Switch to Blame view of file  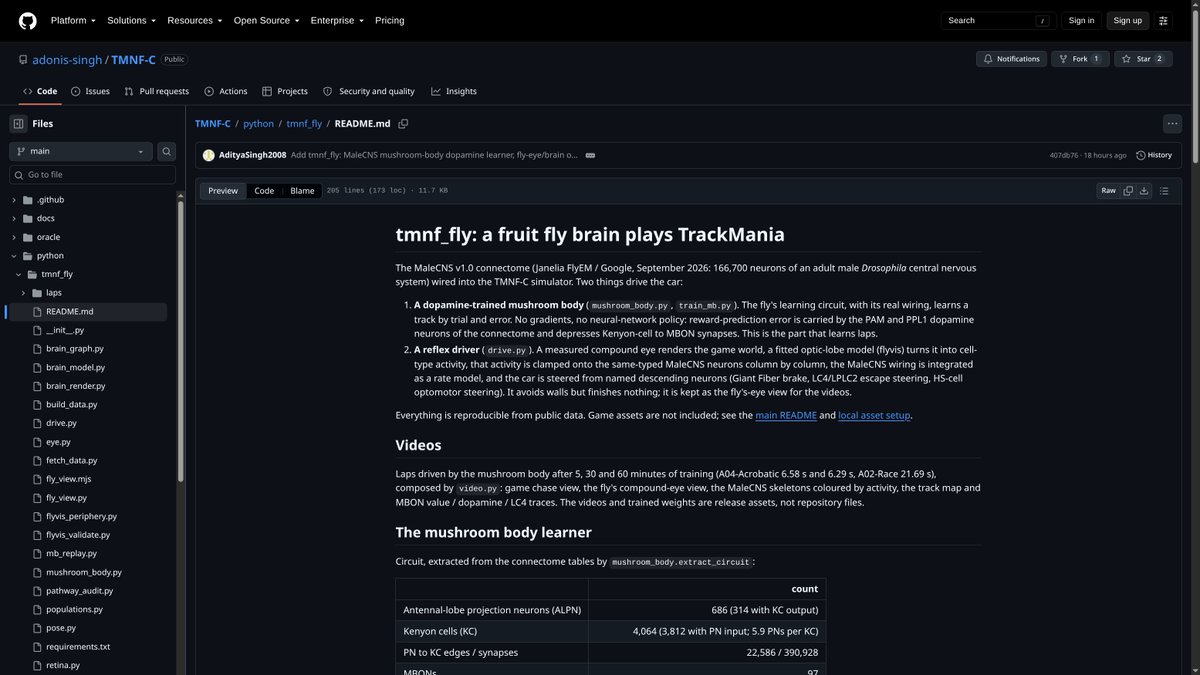point(302,190)
